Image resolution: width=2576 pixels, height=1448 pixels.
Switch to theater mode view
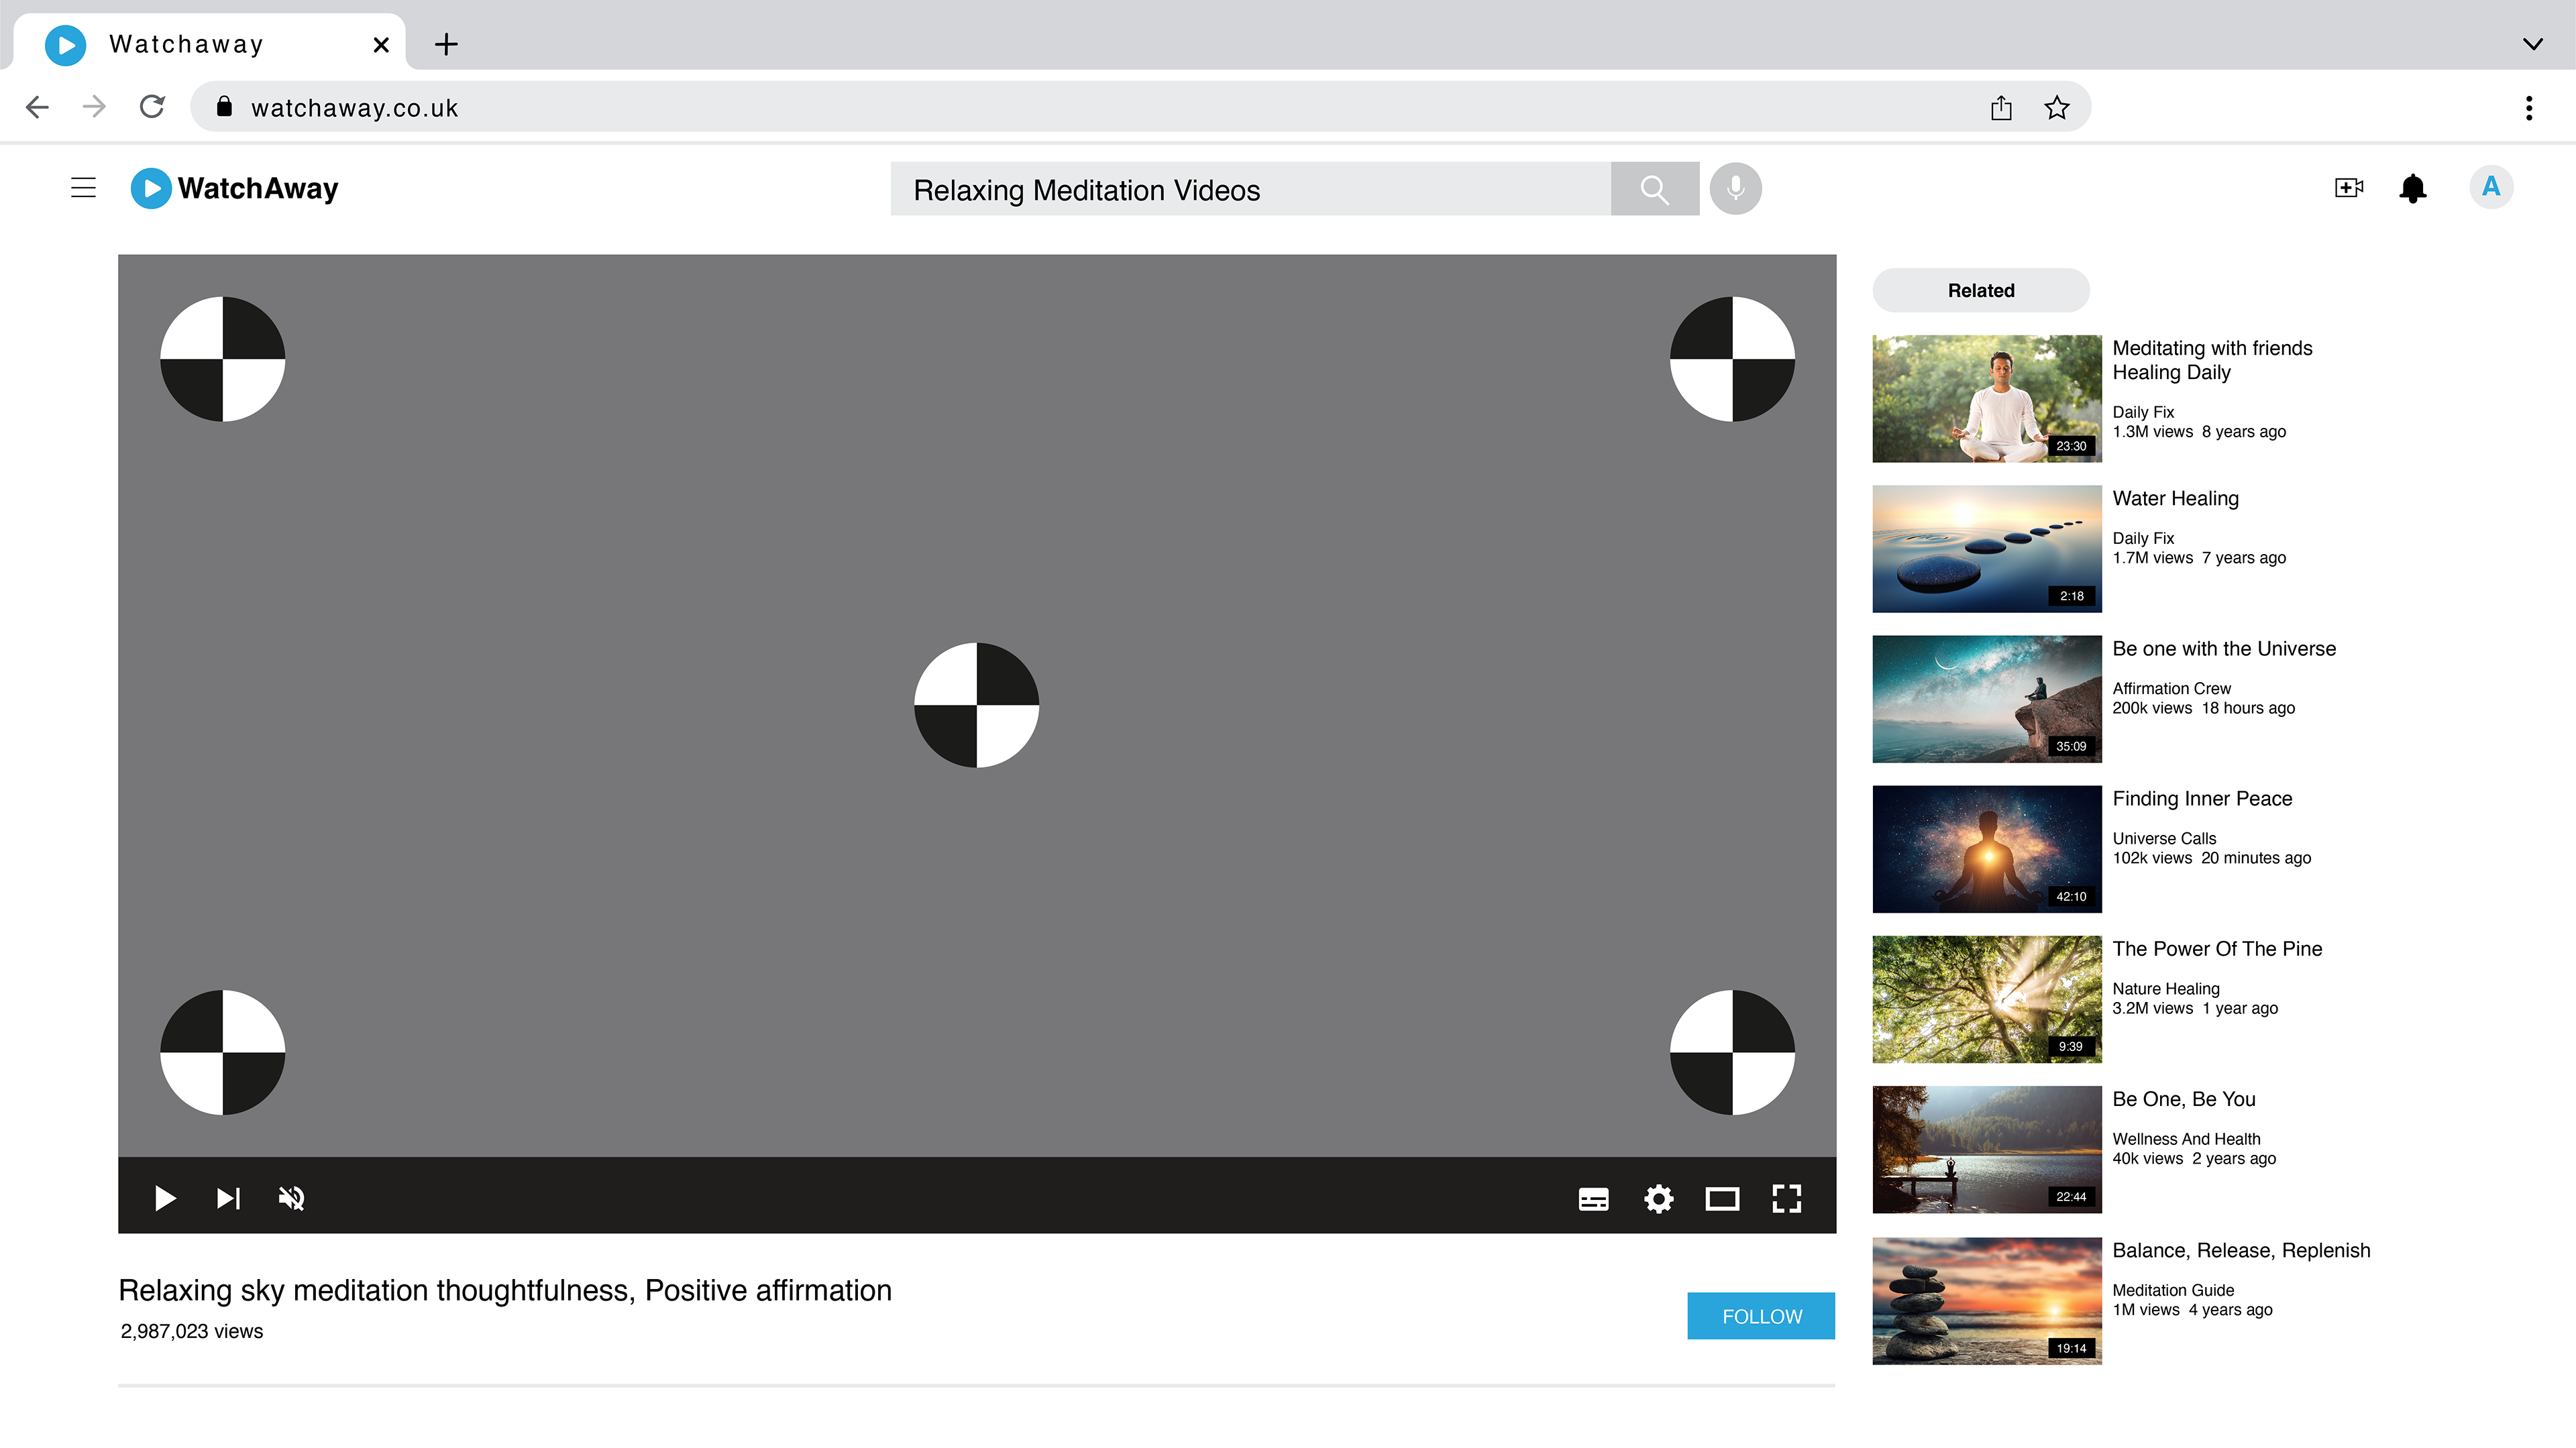click(x=1722, y=1198)
